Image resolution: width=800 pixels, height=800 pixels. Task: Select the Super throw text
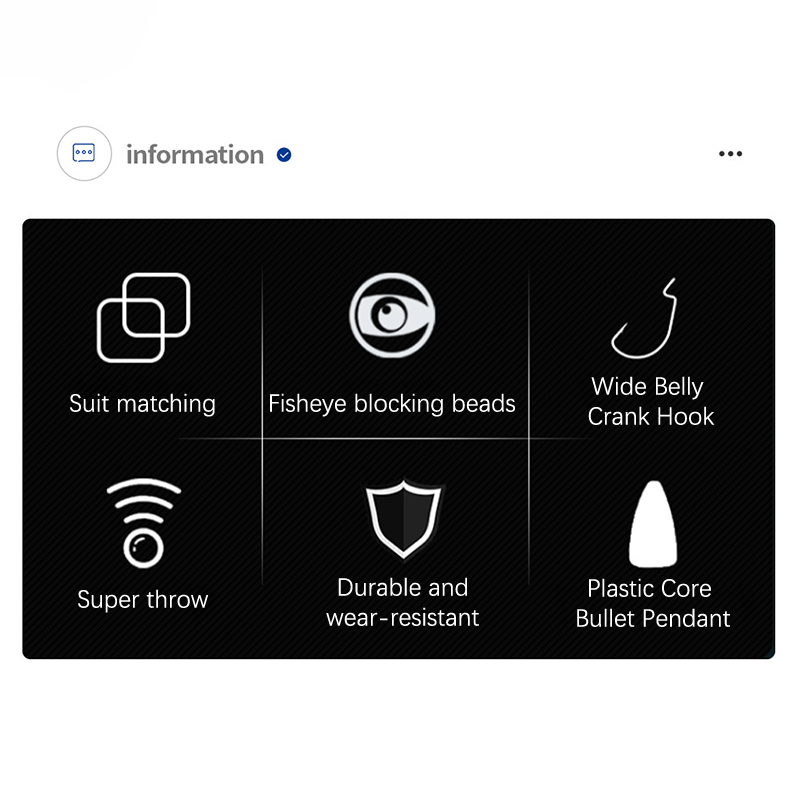(x=143, y=599)
